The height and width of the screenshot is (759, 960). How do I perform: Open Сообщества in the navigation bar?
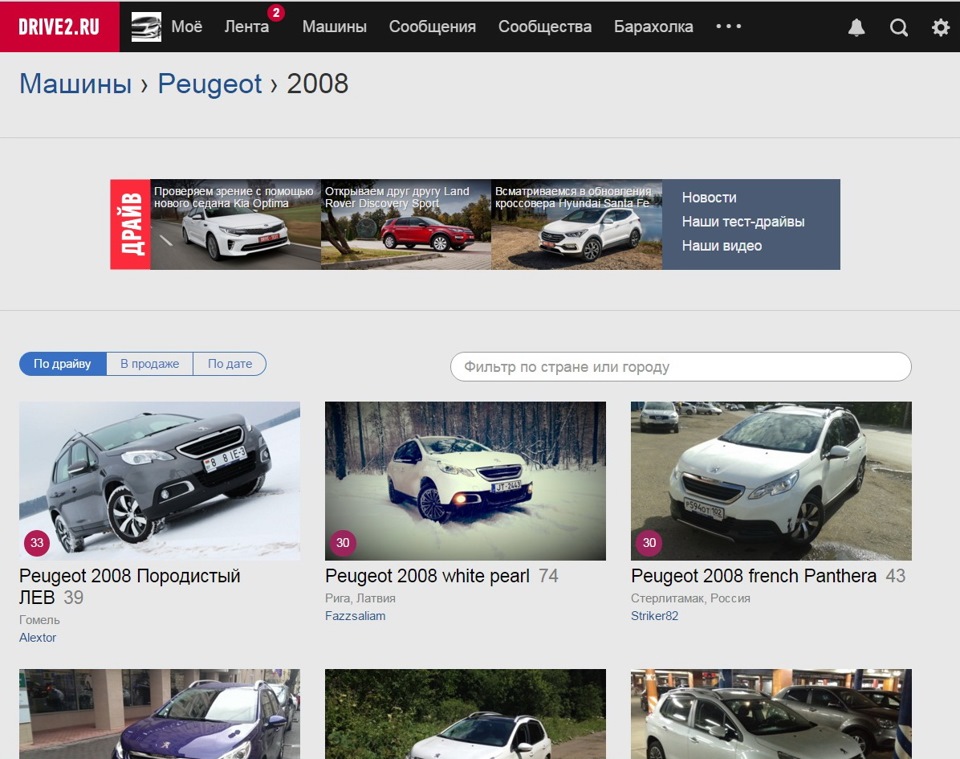click(545, 27)
